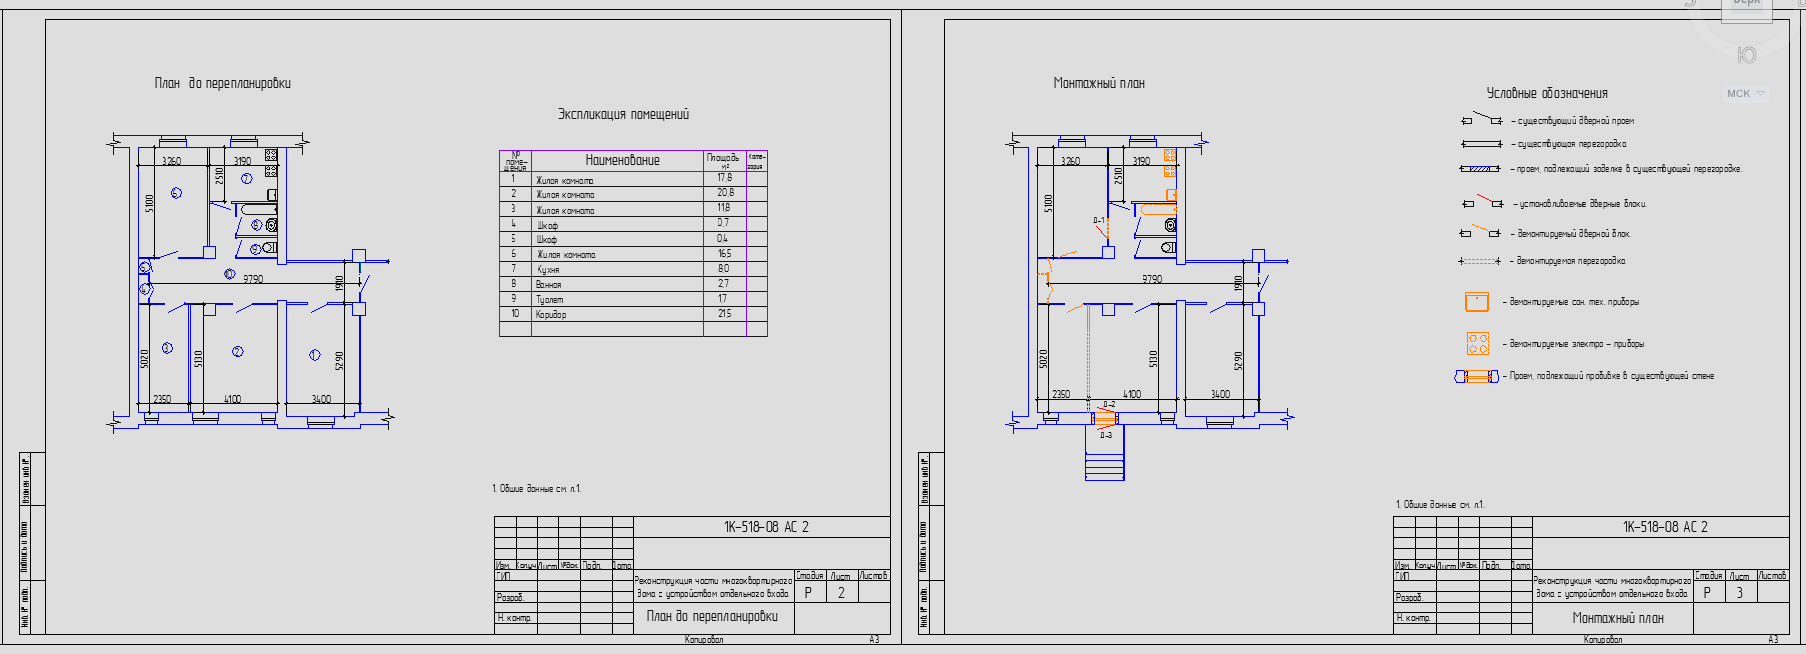Viewport: 1806px width, 654px height.
Task: Select the 'Площадь' column header
Action: (x=724, y=160)
